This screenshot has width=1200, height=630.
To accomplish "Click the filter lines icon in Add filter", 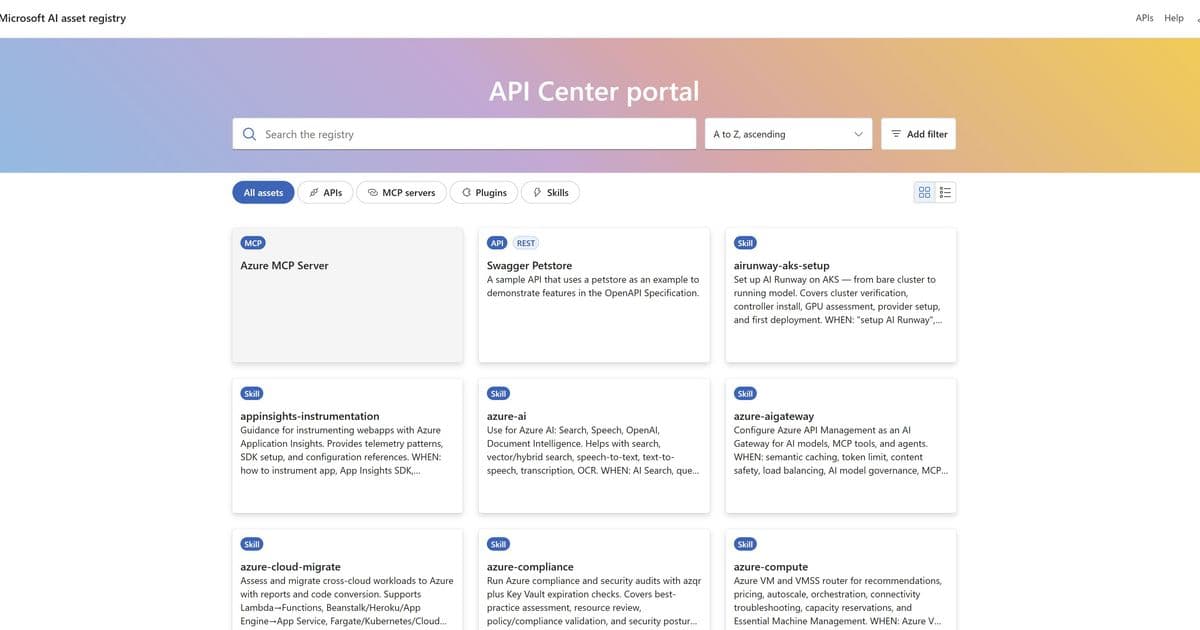I will [896, 134].
